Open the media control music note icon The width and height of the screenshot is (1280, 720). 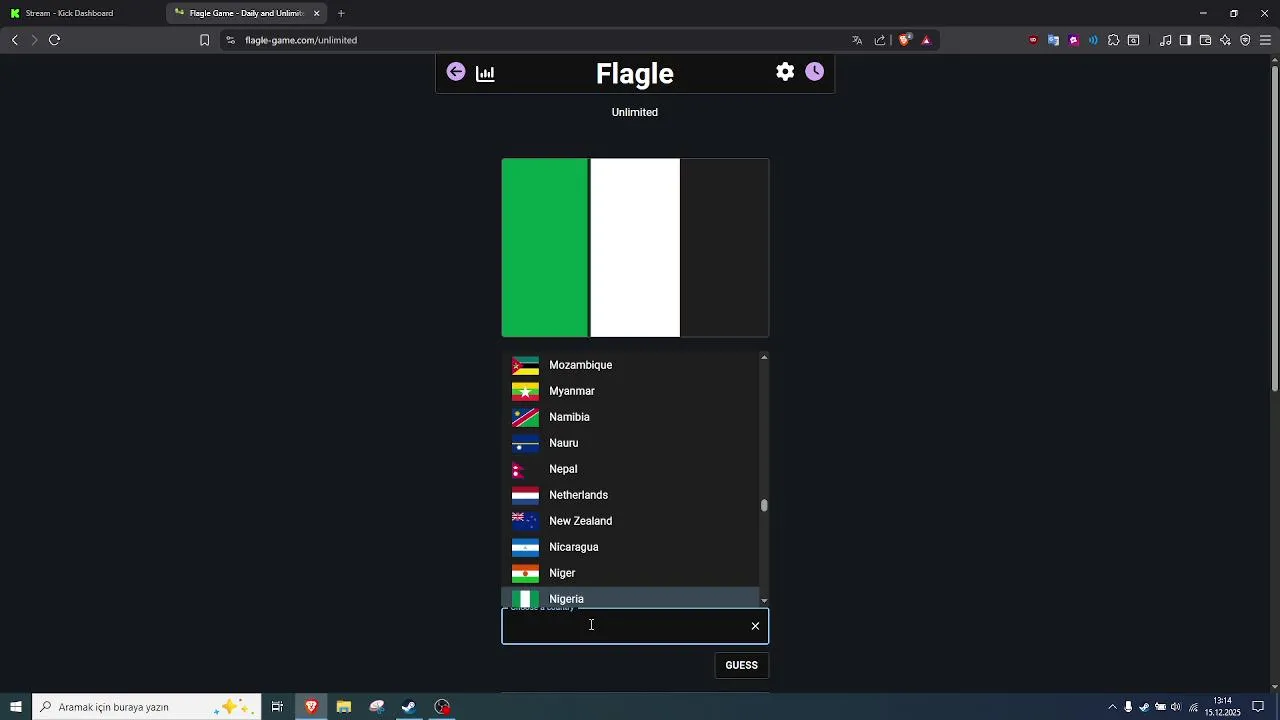tap(1166, 40)
